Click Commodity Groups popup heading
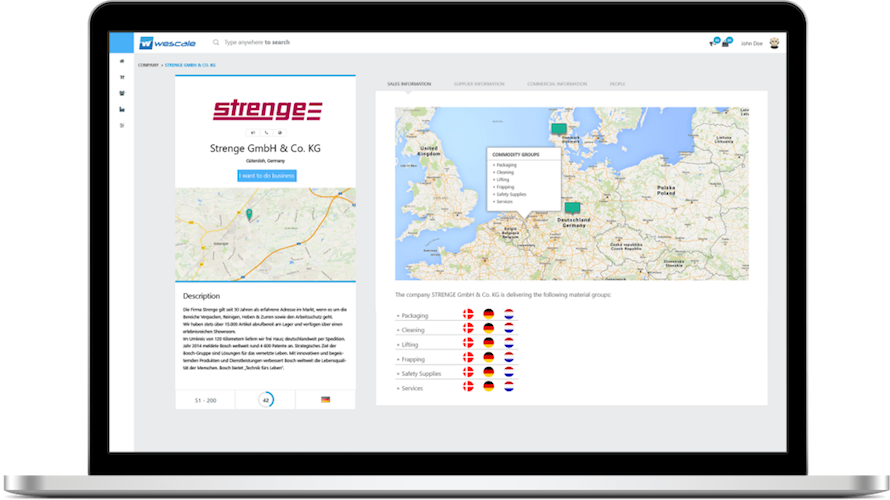Image resolution: width=890 pixels, height=500 pixels. [516, 154]
